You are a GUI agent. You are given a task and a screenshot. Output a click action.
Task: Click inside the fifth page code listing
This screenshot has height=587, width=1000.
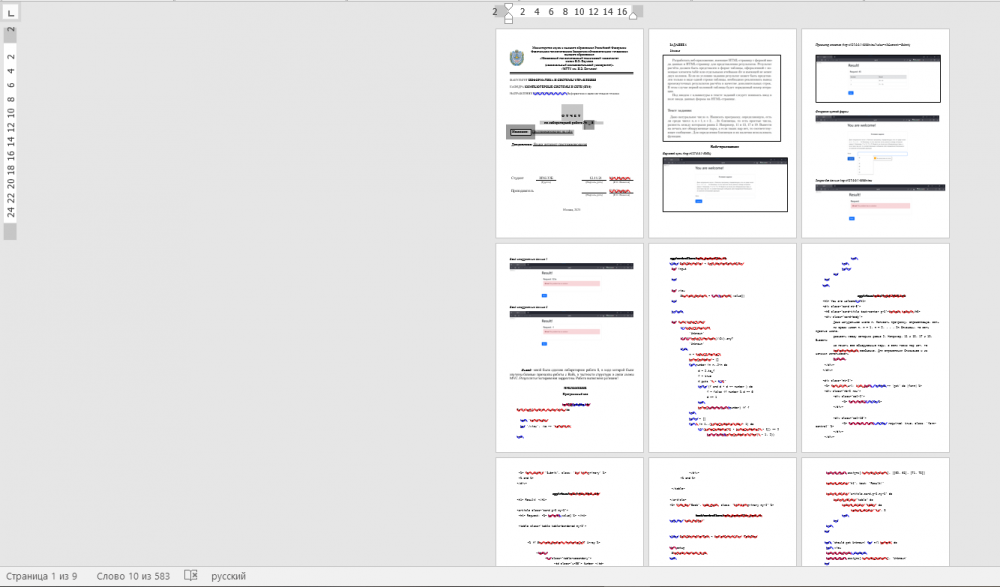(722, 348)
